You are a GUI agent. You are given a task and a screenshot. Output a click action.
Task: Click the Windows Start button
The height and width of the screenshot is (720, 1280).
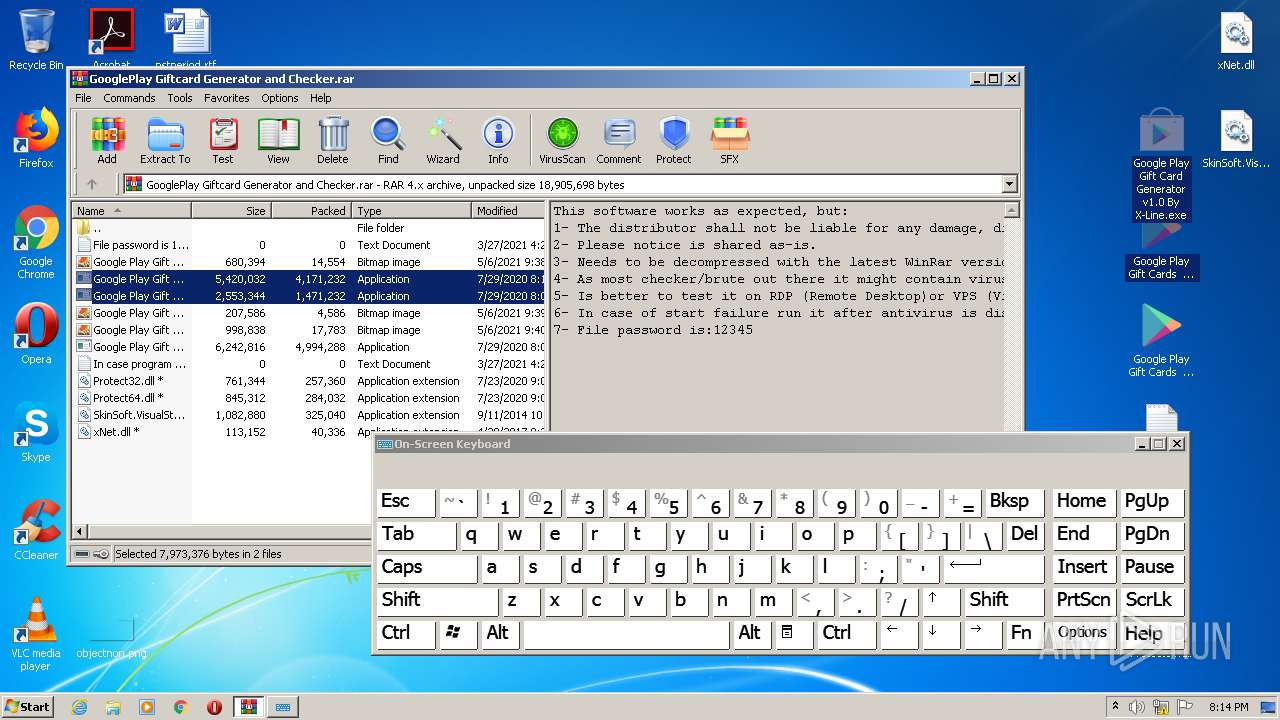pyautogui.click(x=28, y=706)
